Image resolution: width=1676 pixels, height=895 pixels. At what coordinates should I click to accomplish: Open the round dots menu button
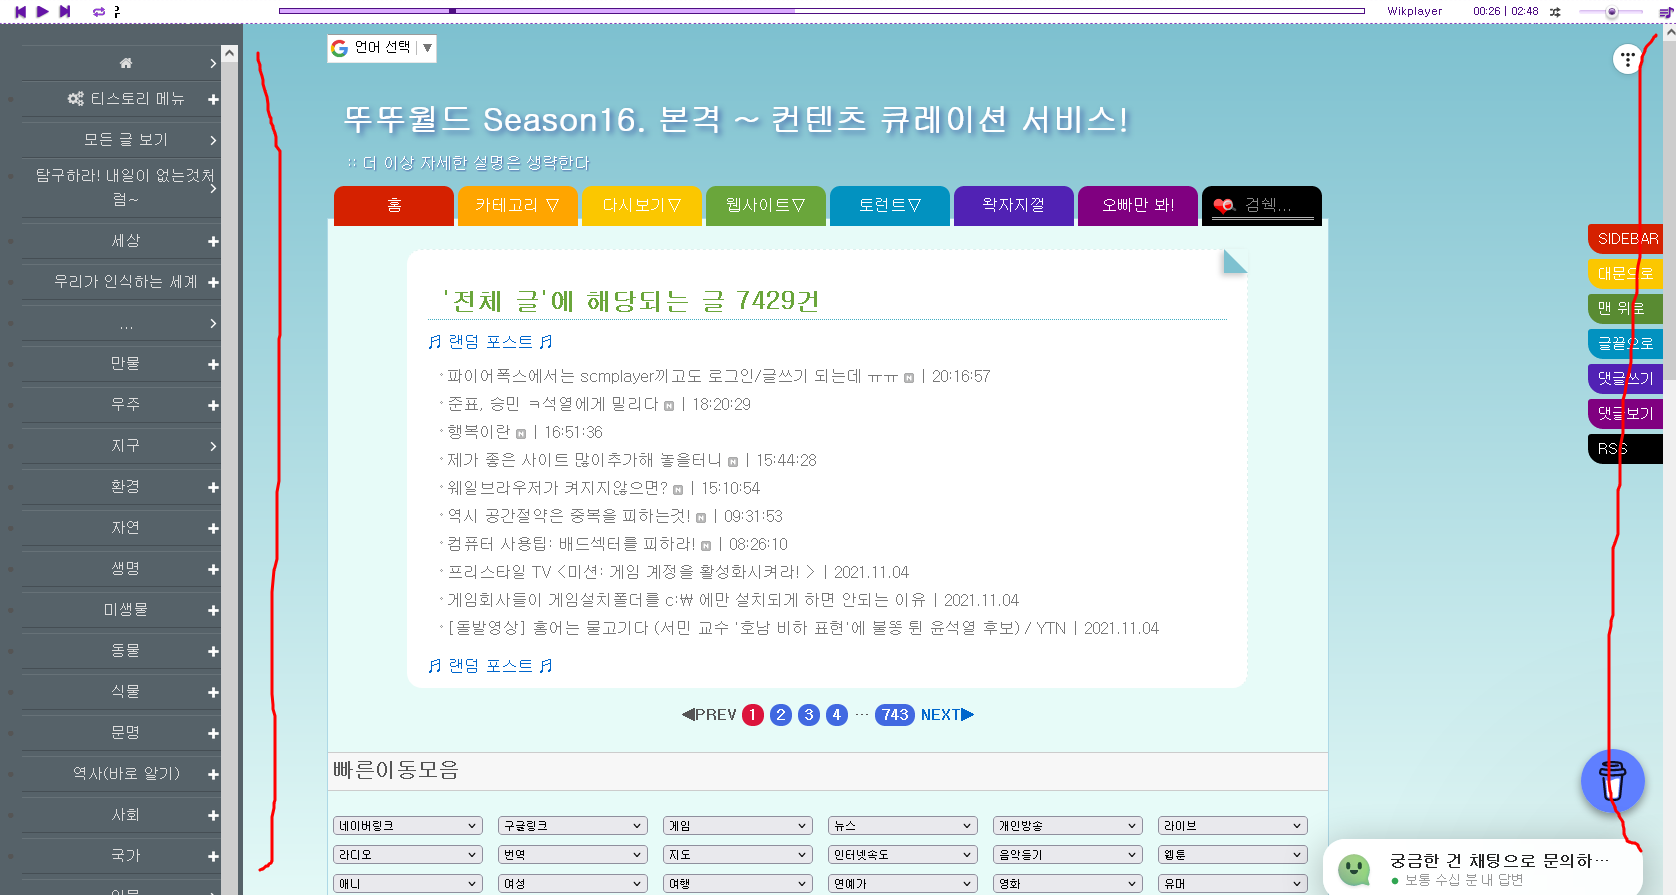pyautogui.click(x=1628, y=59)
